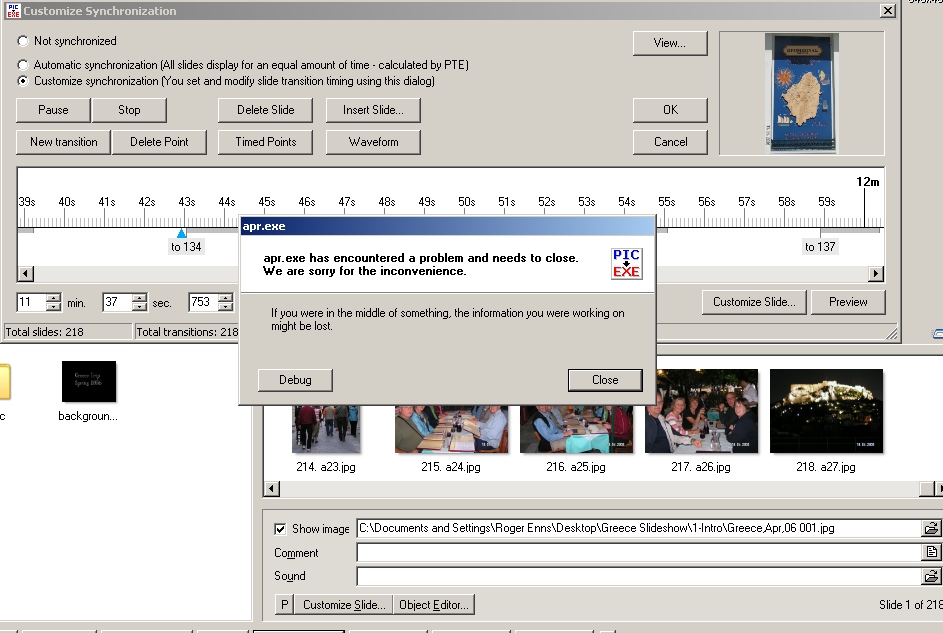Click the milliseconds field showing 753

point(203,302)
